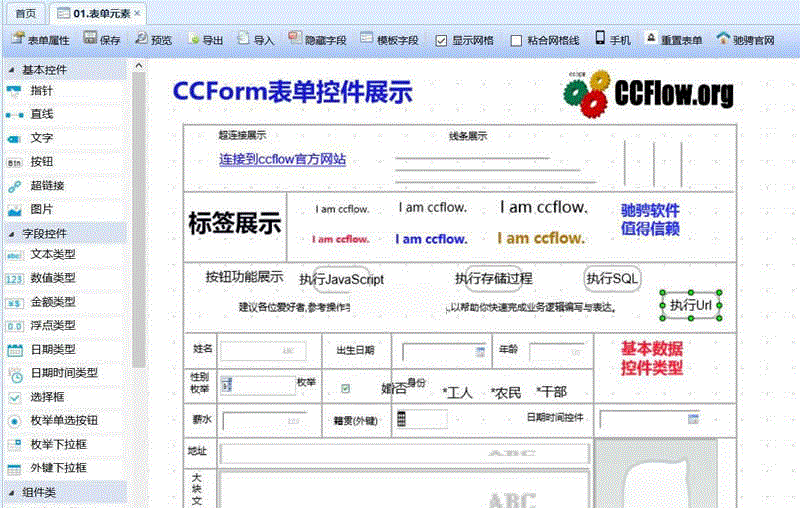Select the 指针 pointer tool
The image size is (800, 508).
[41, 91]
